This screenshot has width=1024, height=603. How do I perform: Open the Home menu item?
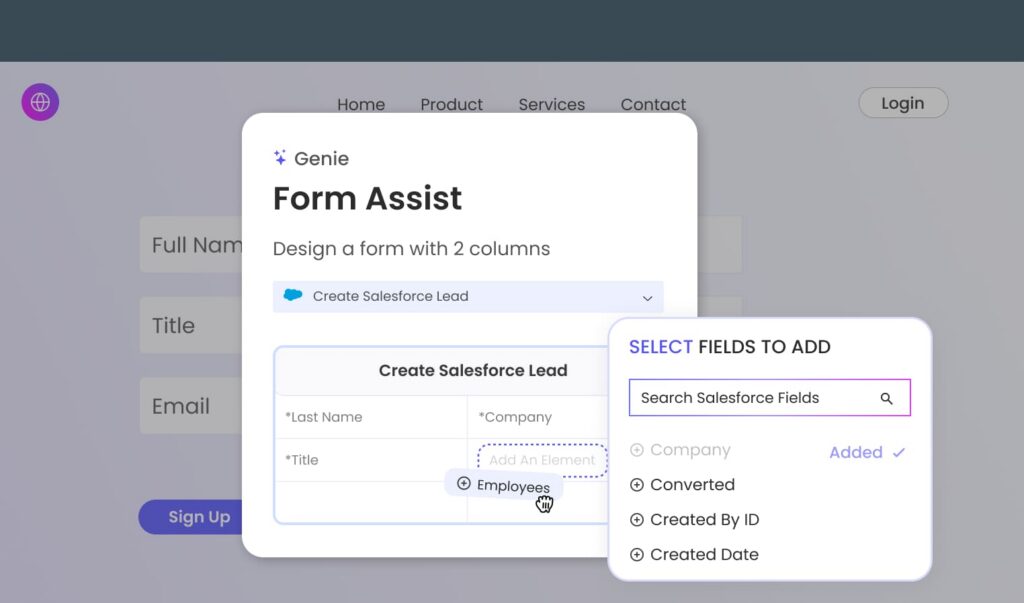[x=361, y=105]
